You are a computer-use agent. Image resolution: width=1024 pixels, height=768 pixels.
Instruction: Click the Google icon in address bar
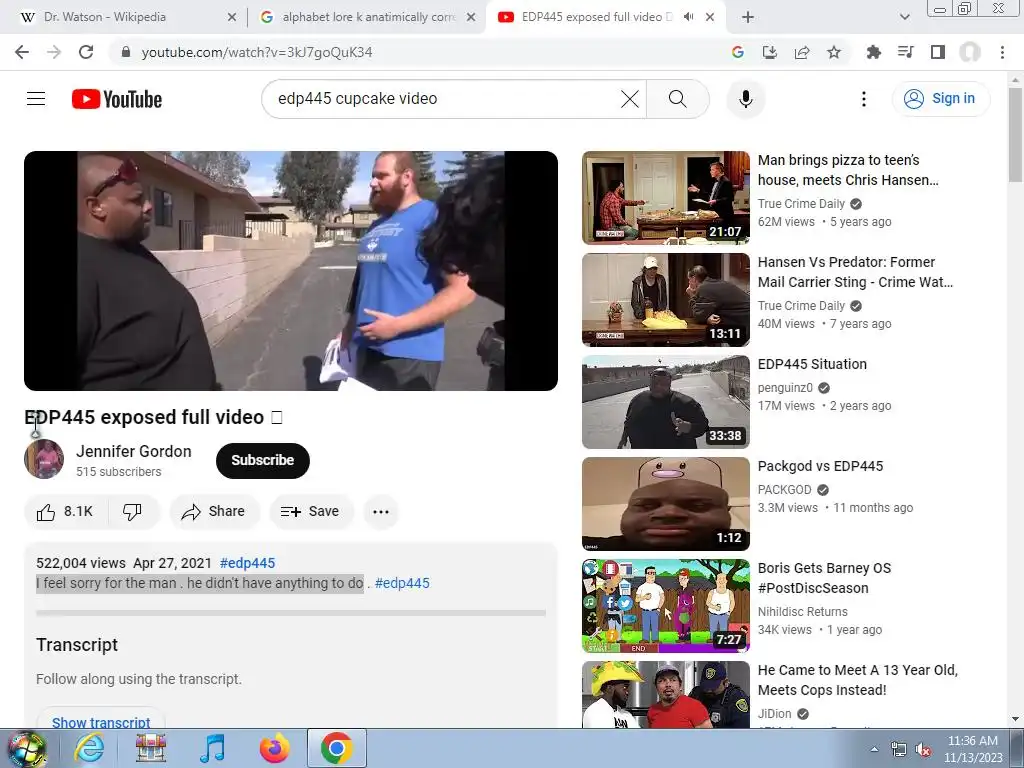pos(737,52)
